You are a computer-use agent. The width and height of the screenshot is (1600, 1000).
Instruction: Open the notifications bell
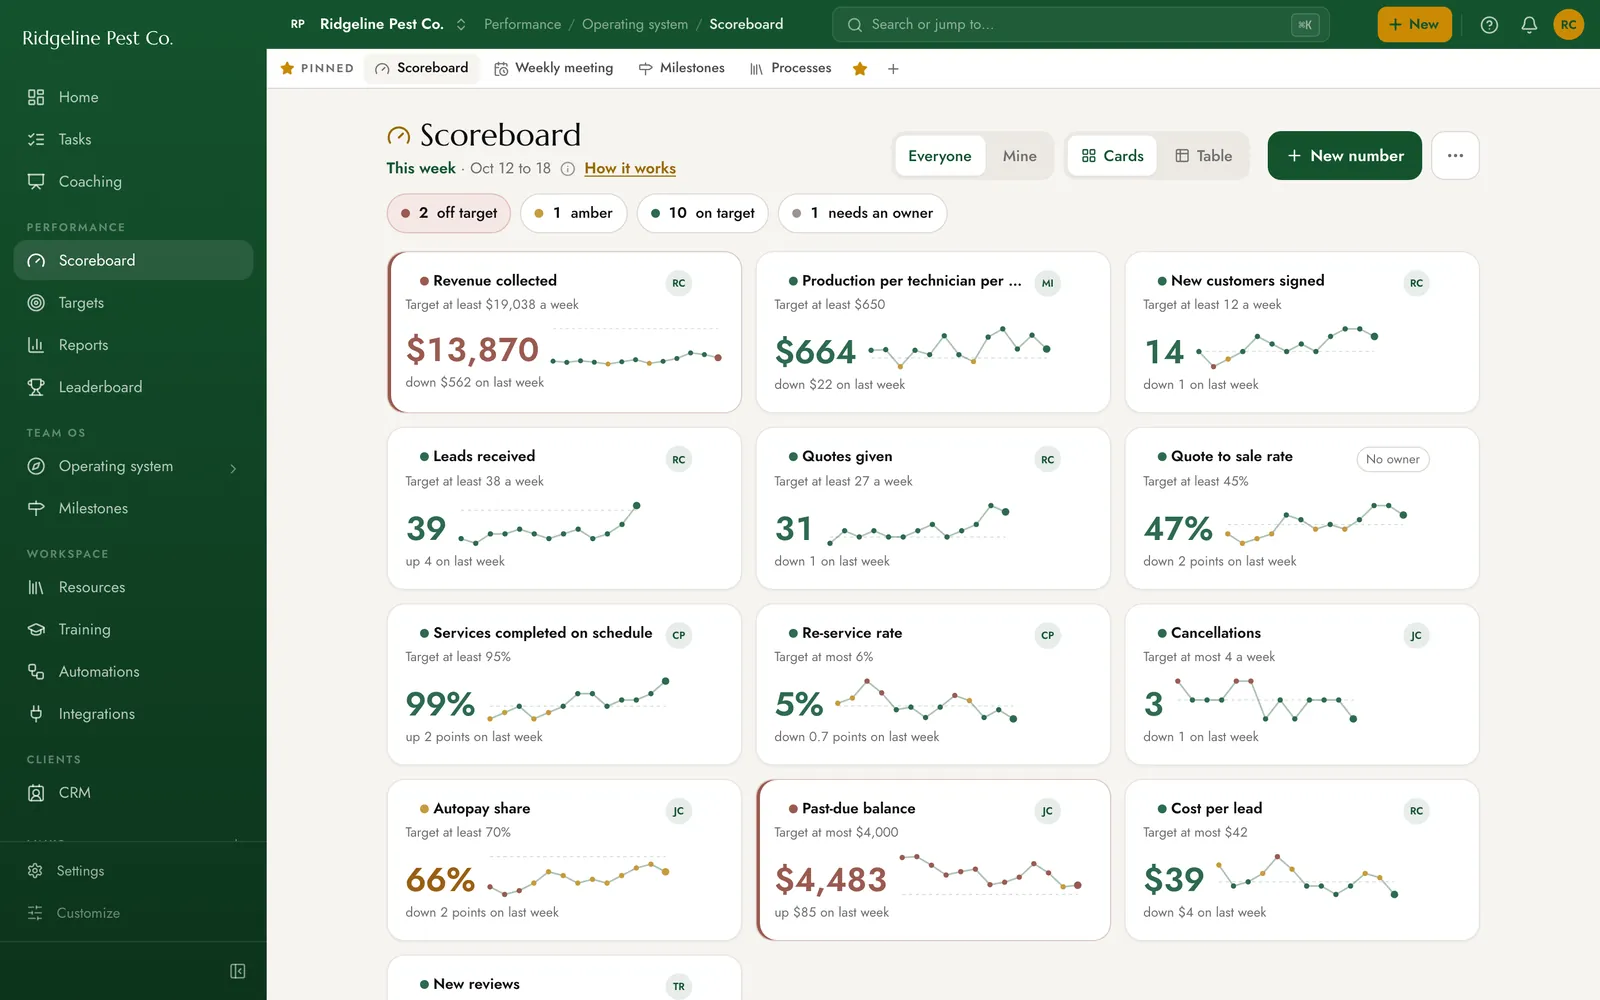click(1529, 25)
